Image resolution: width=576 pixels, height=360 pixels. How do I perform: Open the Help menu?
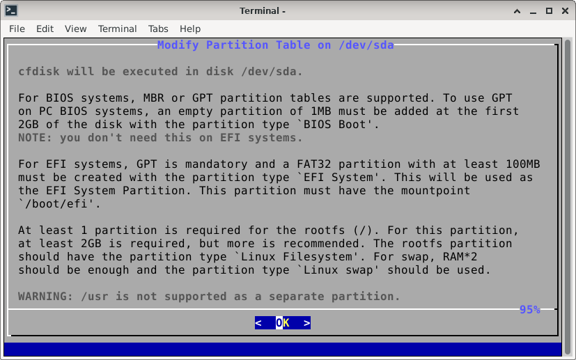click(190, 29)
